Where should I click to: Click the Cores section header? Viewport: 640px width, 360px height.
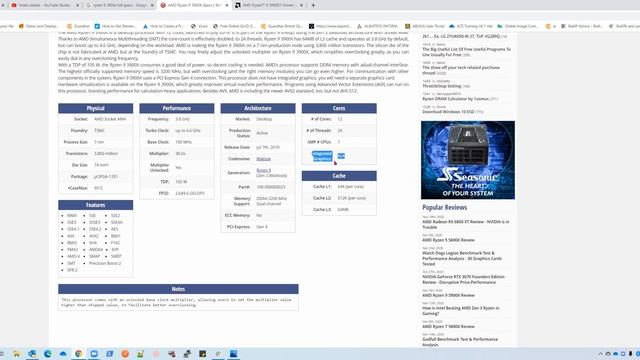point(339,108)
